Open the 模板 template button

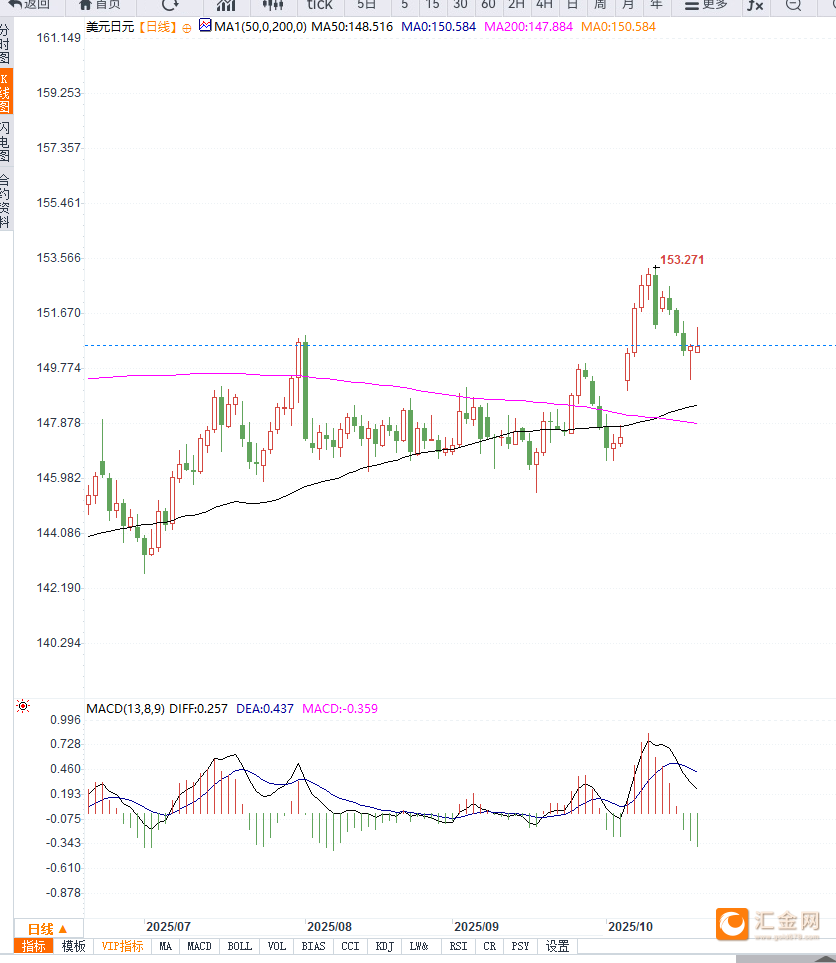[x=74, y=946]
